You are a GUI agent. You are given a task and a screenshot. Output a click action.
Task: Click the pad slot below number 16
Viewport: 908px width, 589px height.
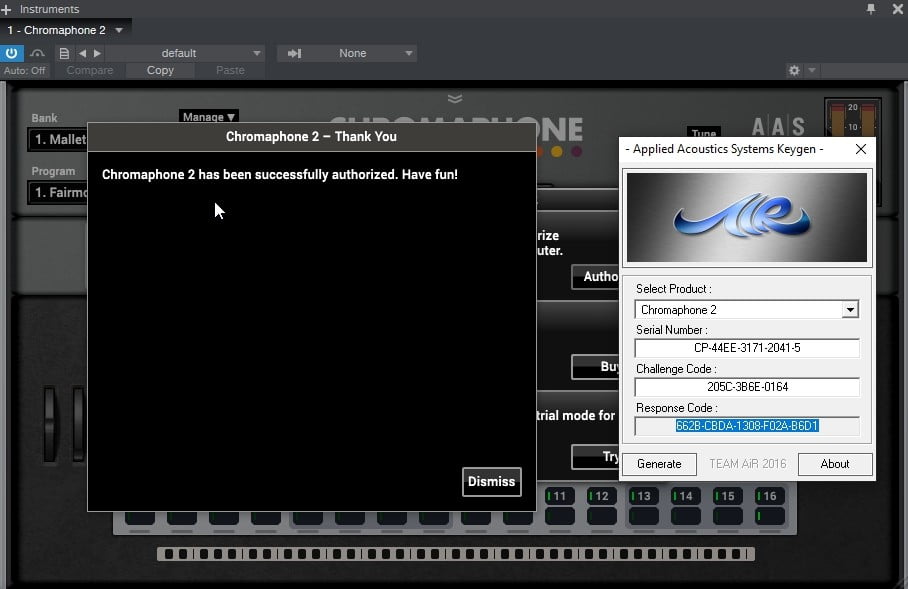tap(770, 515)
